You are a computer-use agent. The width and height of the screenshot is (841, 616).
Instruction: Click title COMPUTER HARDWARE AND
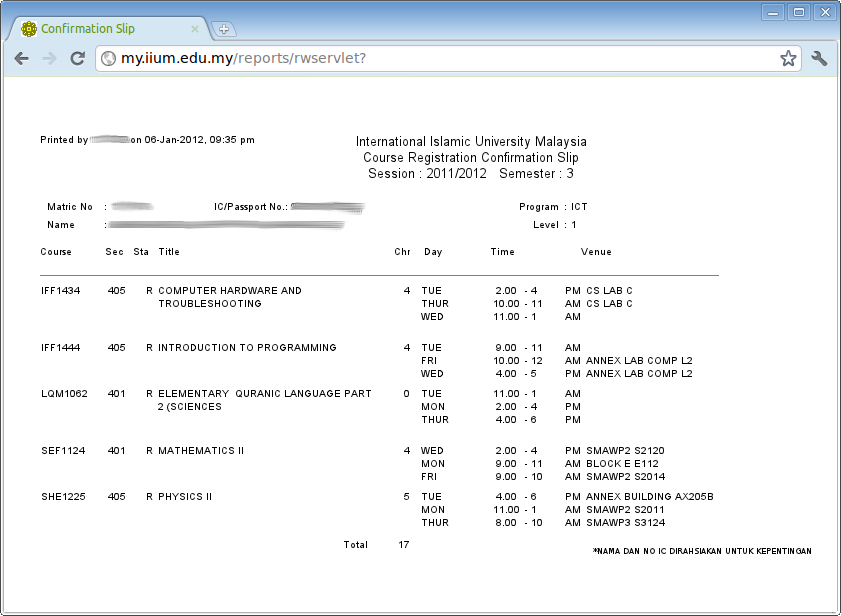(x=230, y=291)
